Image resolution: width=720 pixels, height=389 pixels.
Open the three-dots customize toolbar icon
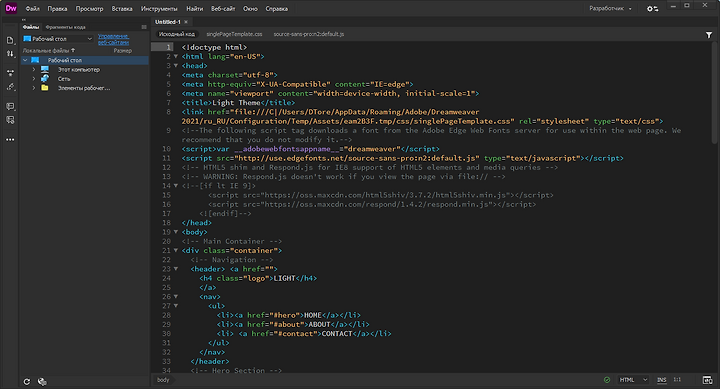tap(10, 140)
